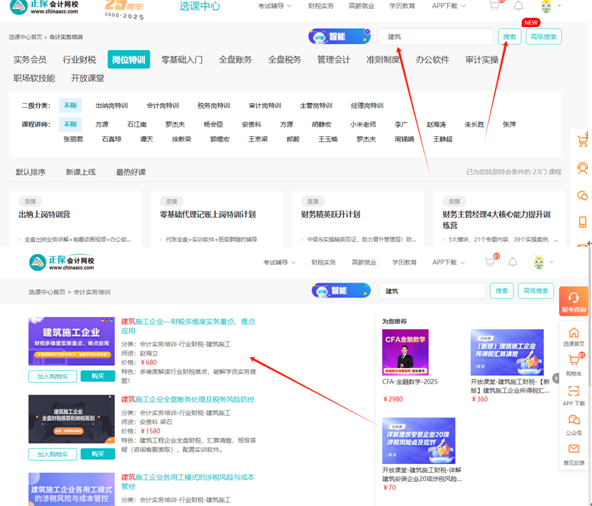The height and width of the screenshot is (506, 592).
Task: Click WeChat bubble icon on filter page sidebar
Action: (x=582, y=195)
